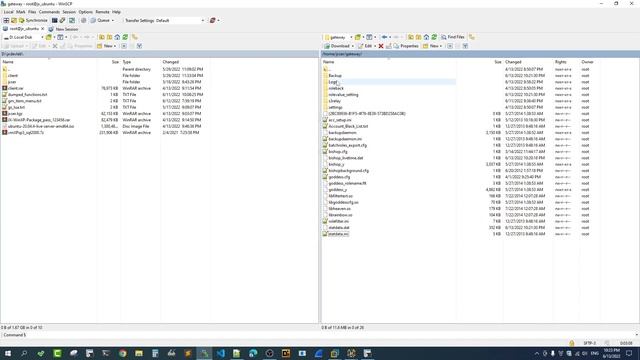Open the remote filter icon dropdown
This screenshot has width=640, height=360.
tap(465, 46)
